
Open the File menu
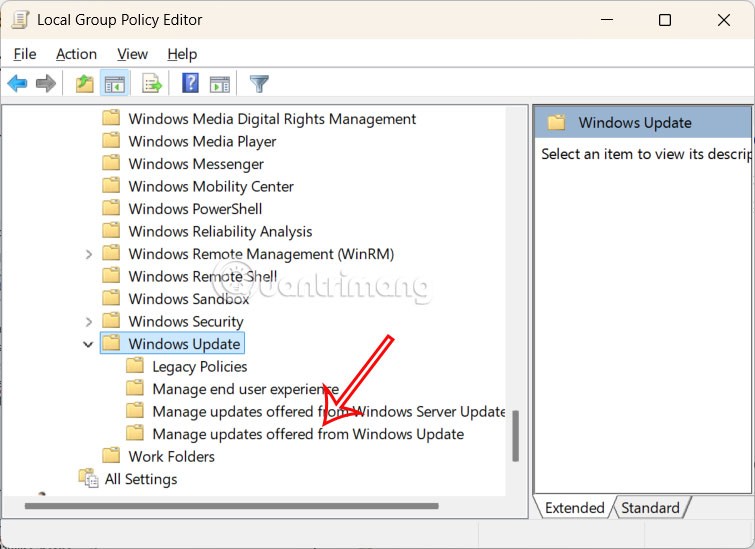25,54
